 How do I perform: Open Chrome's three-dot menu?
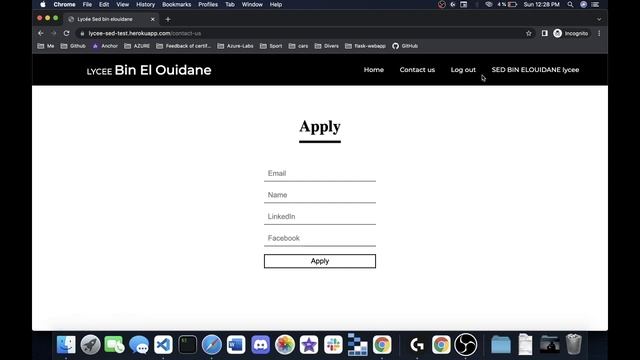599,33
